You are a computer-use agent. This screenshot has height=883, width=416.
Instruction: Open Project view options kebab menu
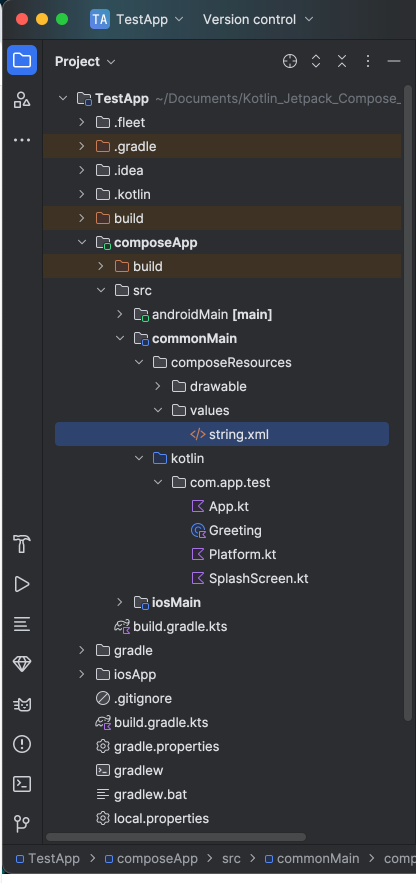[368, 61]
